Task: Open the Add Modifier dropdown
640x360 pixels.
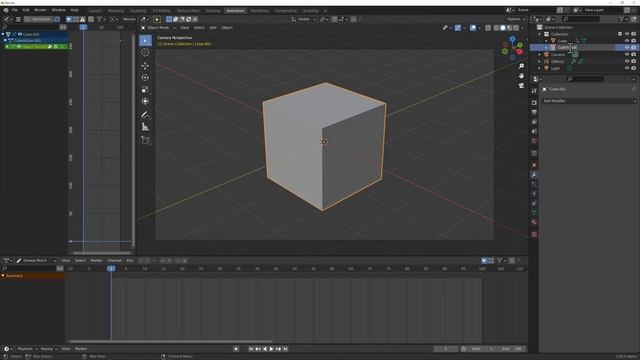Action: pyautogui.click(x=589, y=101)
